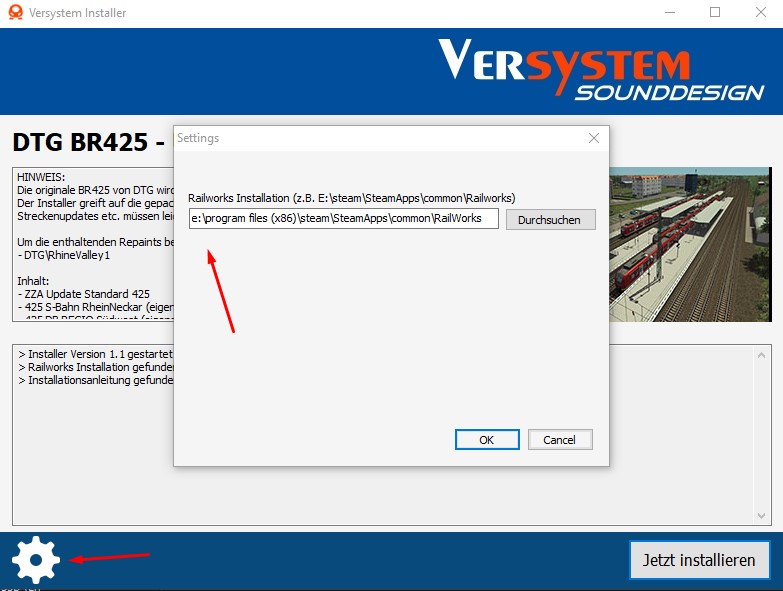The height and width of the screenshot is (591, 783).
Task: Click the log scrollbar up arrow
Action: [x=761, y=355]
